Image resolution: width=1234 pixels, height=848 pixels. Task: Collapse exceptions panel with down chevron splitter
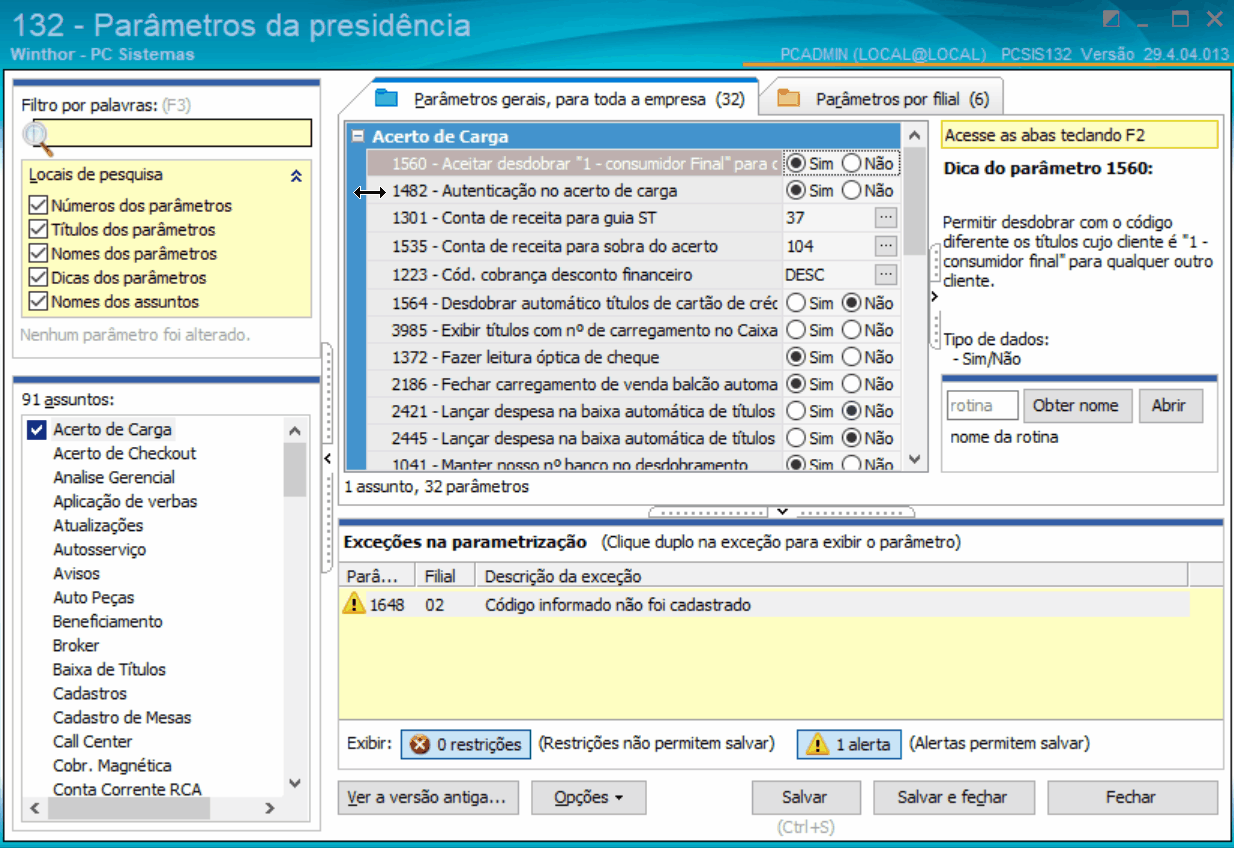(x=783, y=512)
